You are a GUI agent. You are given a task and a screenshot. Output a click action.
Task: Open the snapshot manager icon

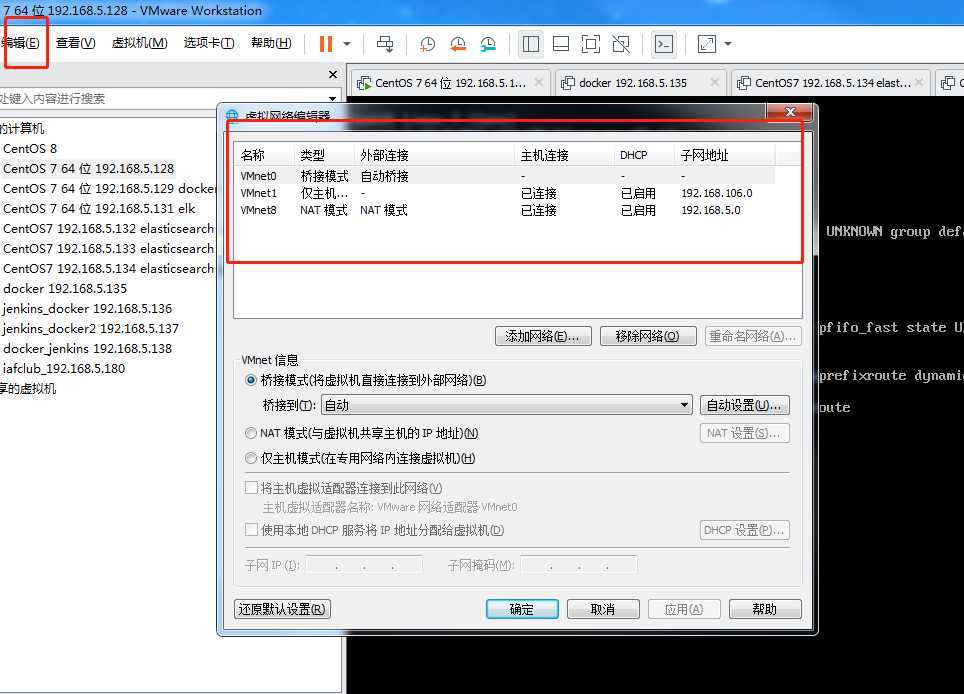point(488,44)
